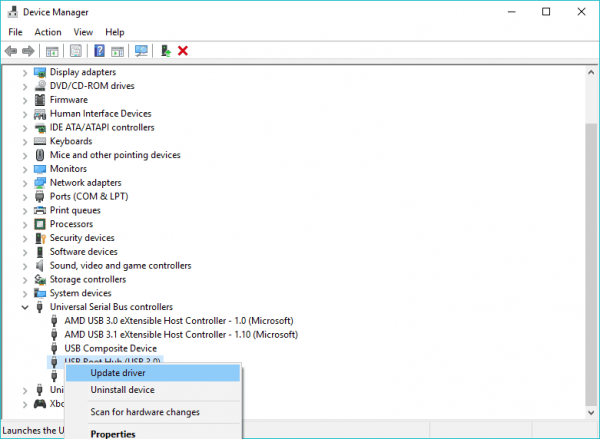
Task: Select Human Interface Devices label
Action: click(x=101, y=114)
